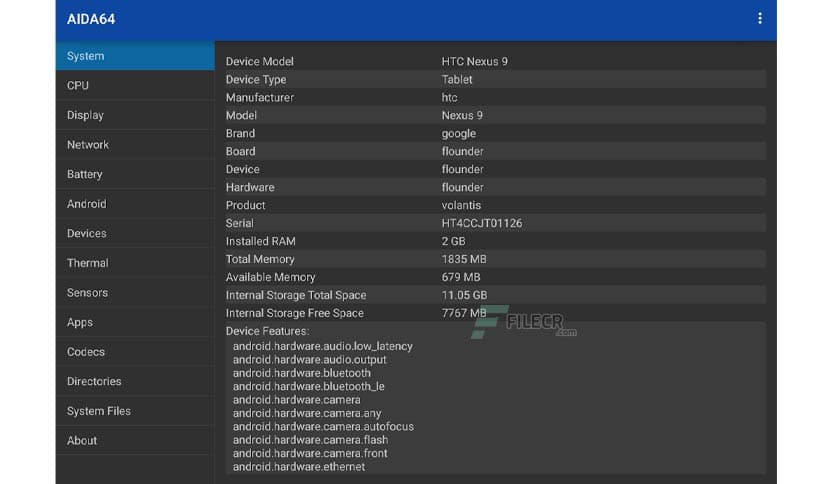Select the Device Model value HTC Nexus 9
The image size is (836, 484).
(475, 61)
